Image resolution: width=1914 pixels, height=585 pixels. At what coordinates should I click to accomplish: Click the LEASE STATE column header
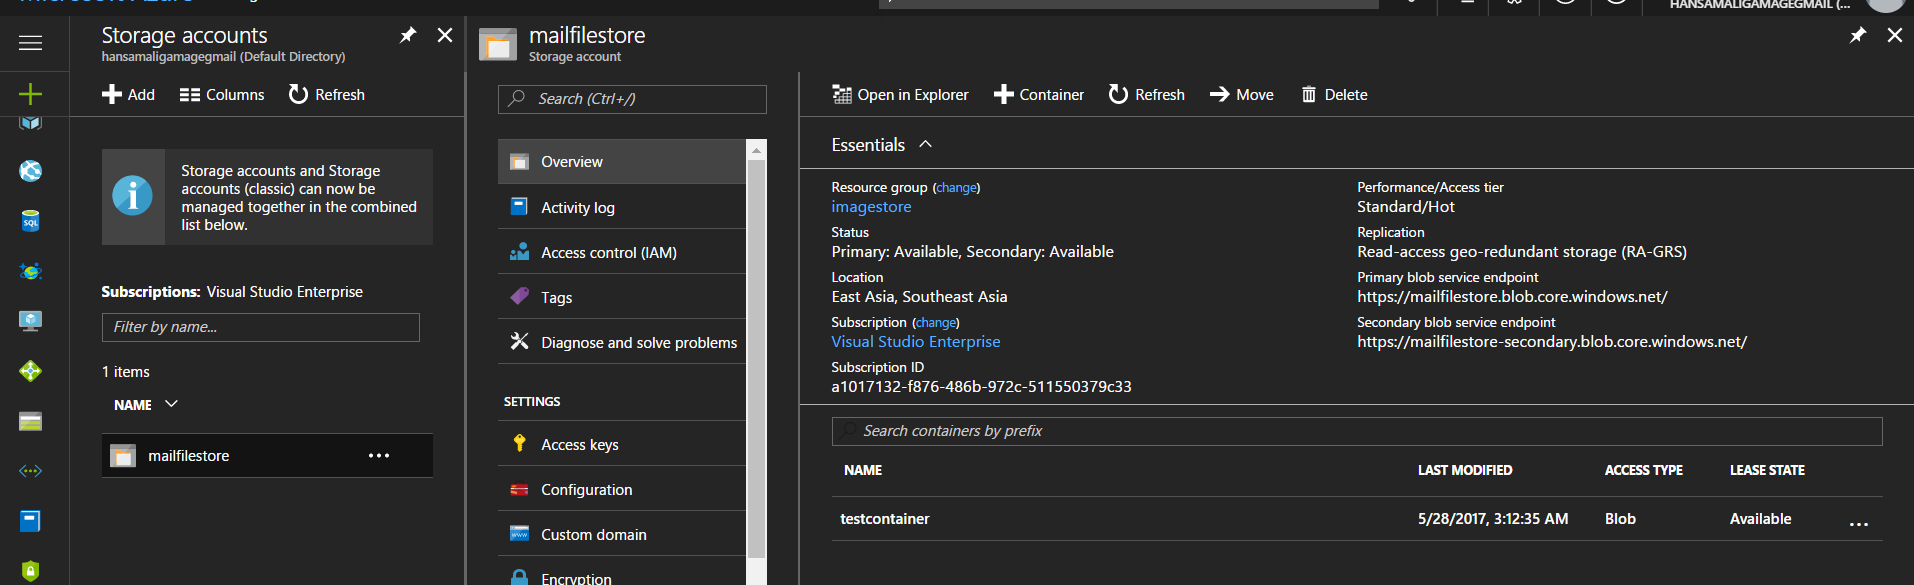[1767, 470]
